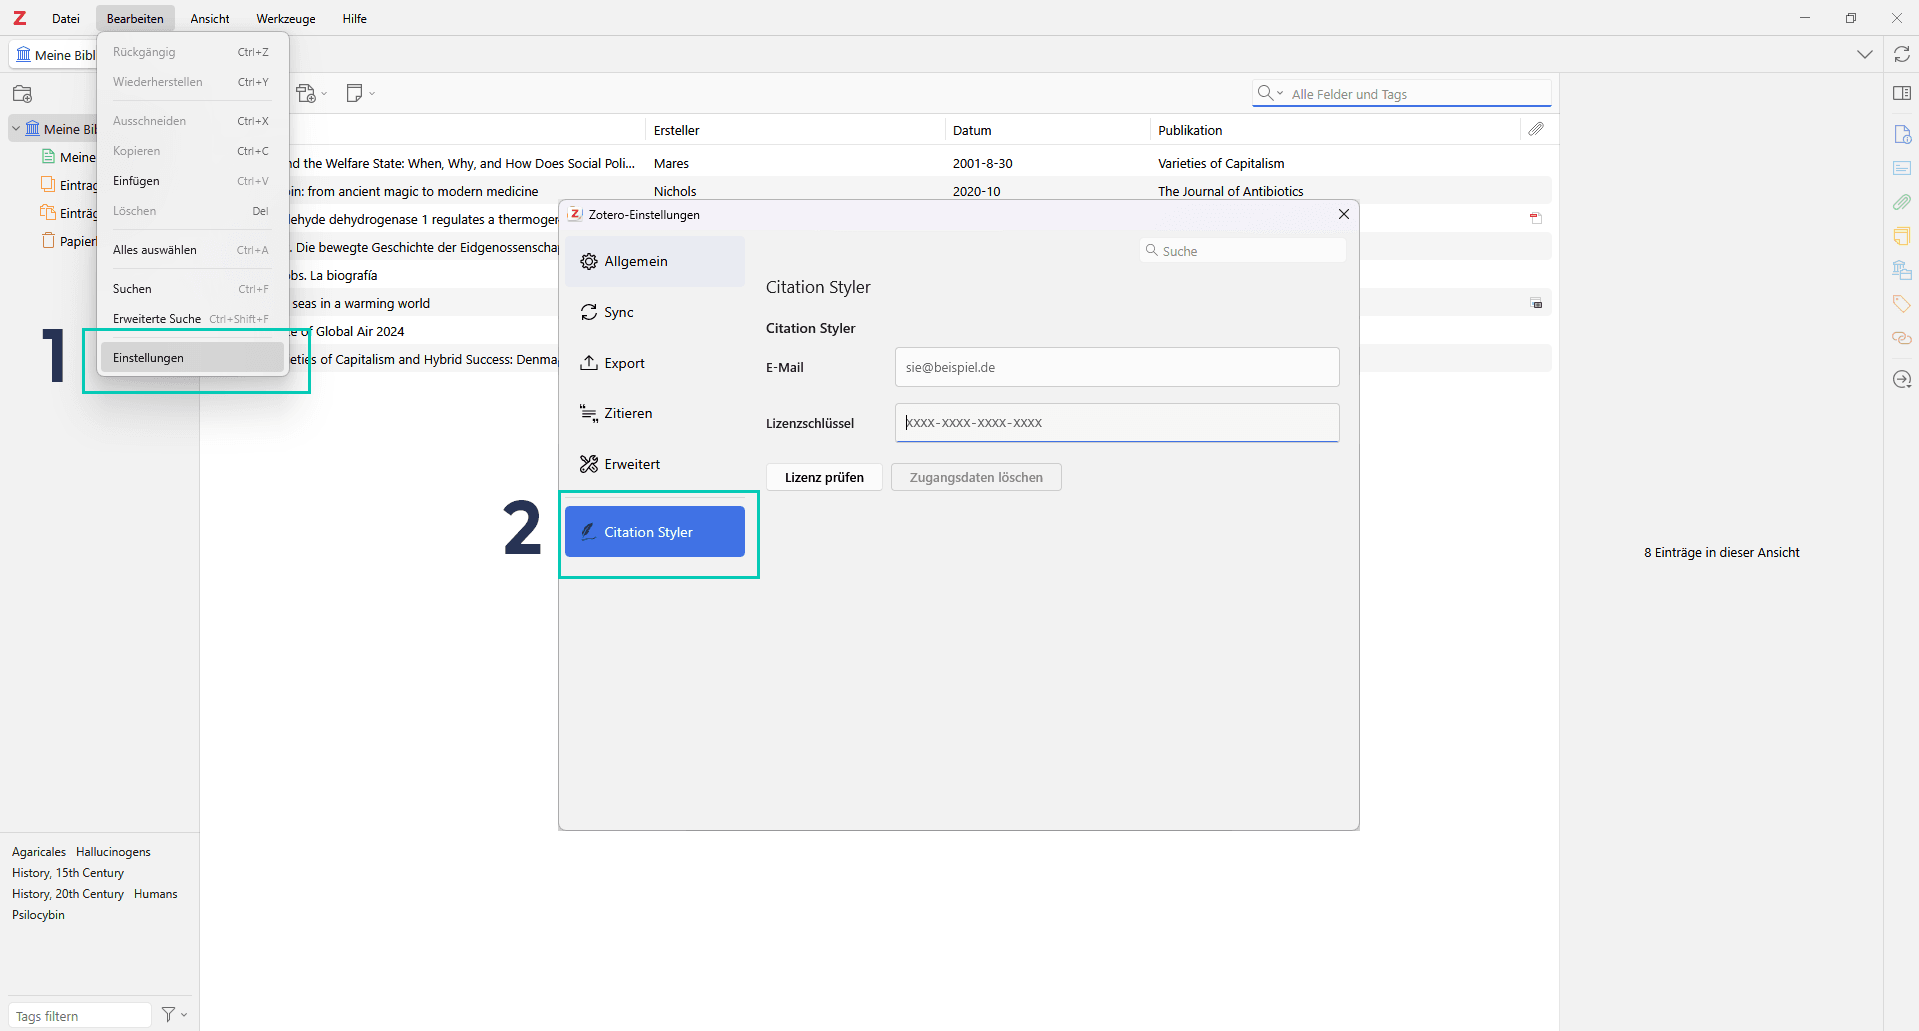Open the new collection icon
This screenshot has height=1031, width=1919.
point(22,94)
